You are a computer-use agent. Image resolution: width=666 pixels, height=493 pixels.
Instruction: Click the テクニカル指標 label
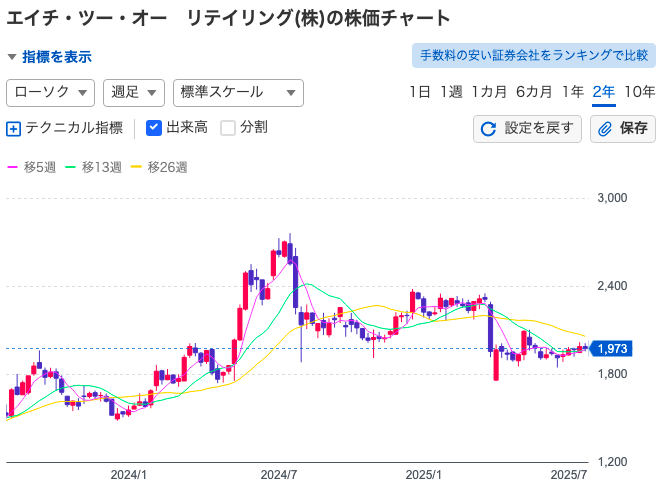coord(74,128)
